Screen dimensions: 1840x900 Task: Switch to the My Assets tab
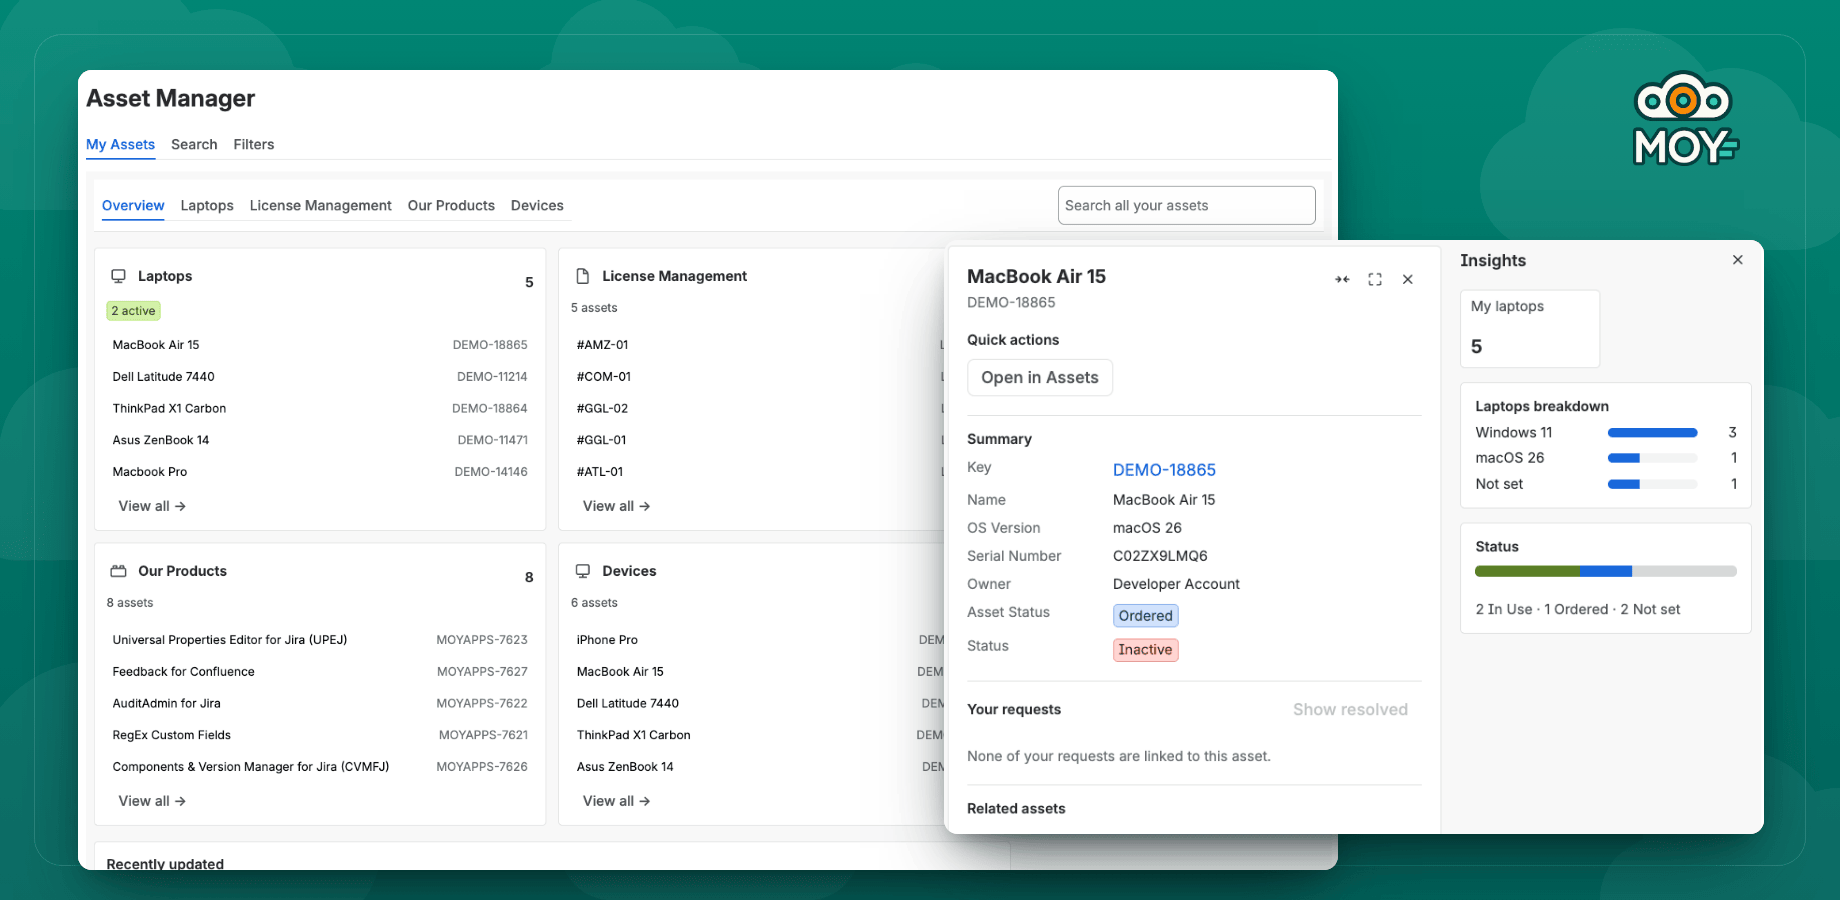click(x=120, y=144)
